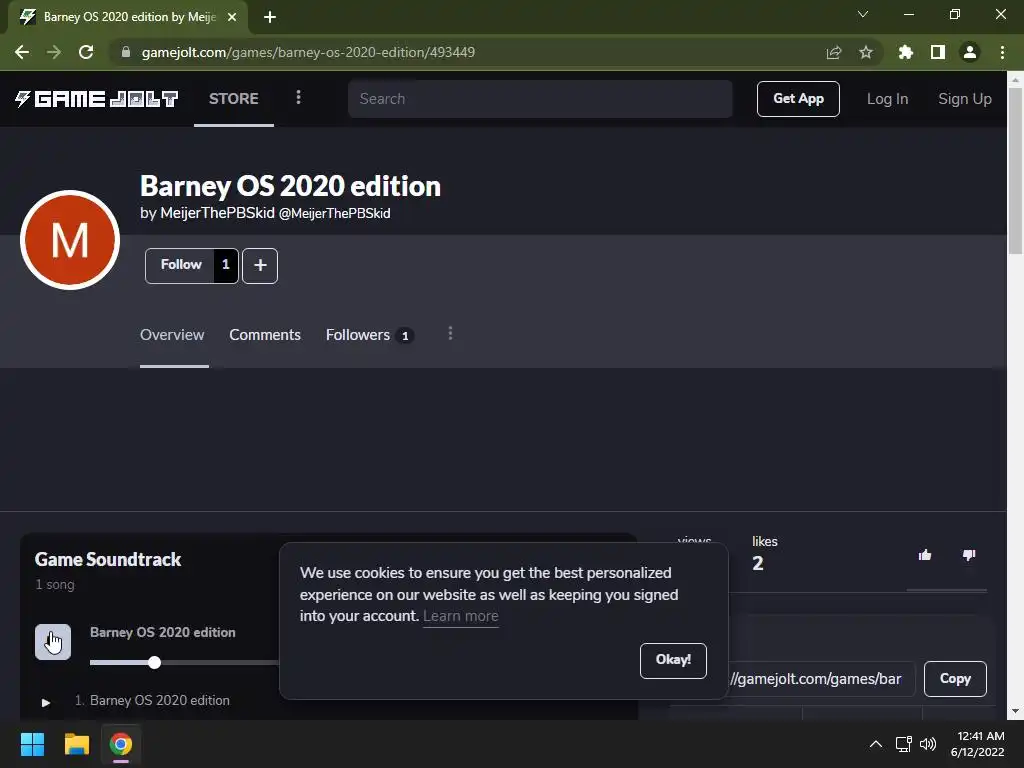Open the network tray icon

tap(904, 744)
